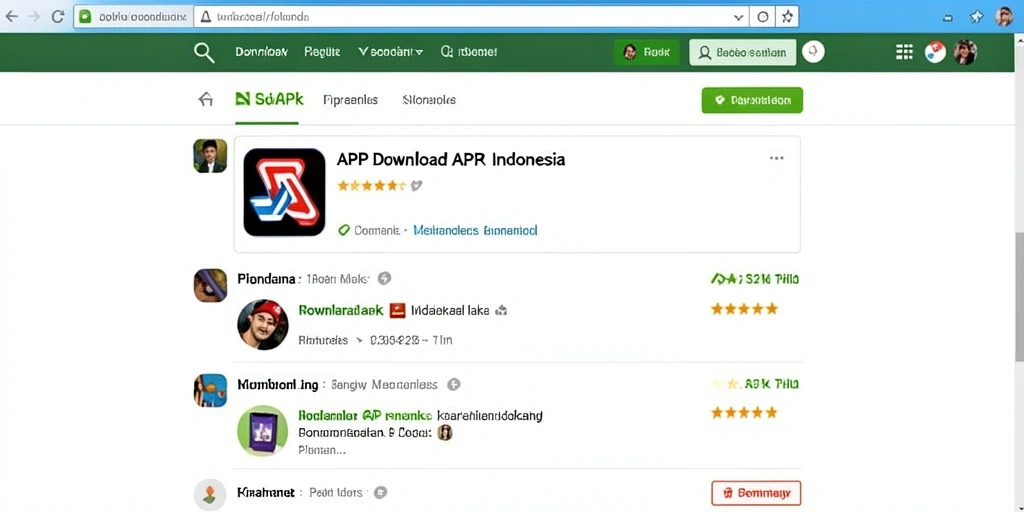Screen dimensions: 1024x512
Task: Click the gray badge icon after Piondana
Action: tap(385, 279)
